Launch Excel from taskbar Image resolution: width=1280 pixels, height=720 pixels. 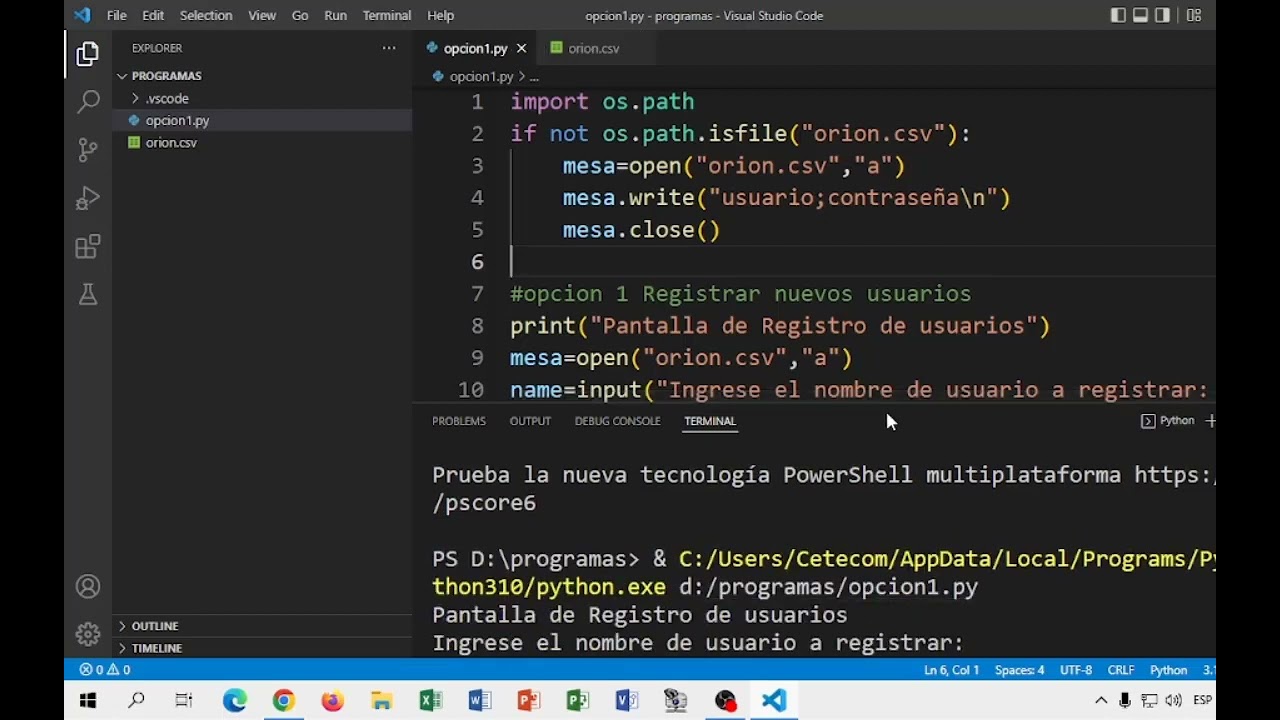[x=430, y=701]
